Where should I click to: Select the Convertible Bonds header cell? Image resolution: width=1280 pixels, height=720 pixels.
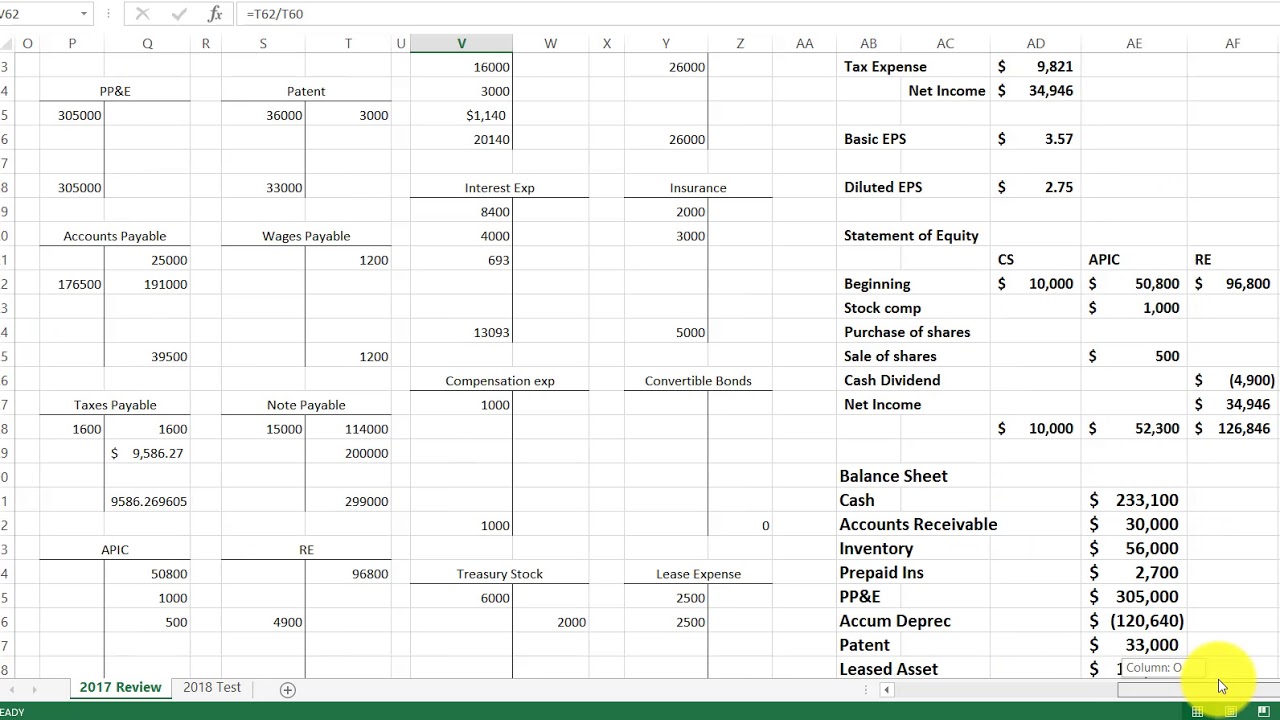coord(698,381)
